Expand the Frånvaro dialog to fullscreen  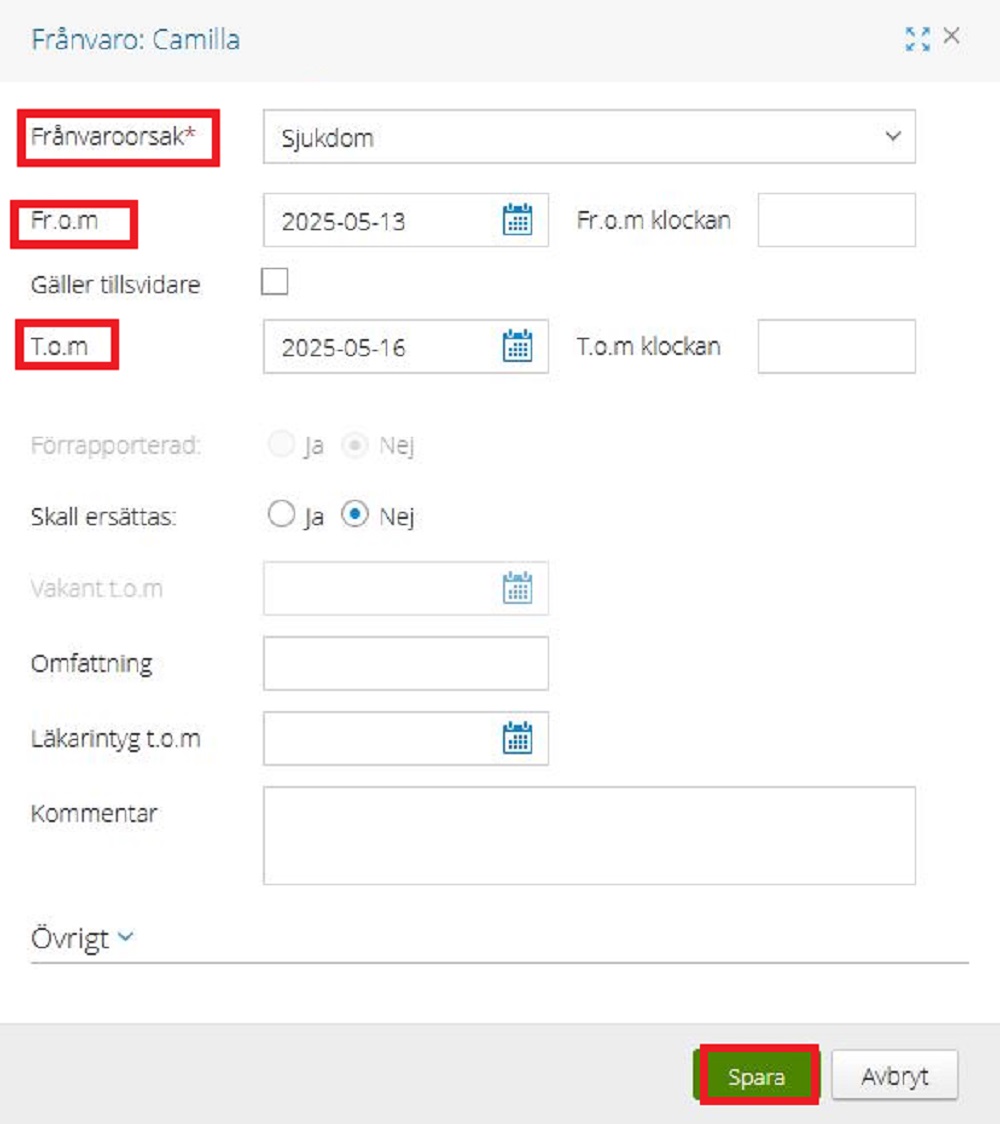pyautogui.click(x=917, y=39)
